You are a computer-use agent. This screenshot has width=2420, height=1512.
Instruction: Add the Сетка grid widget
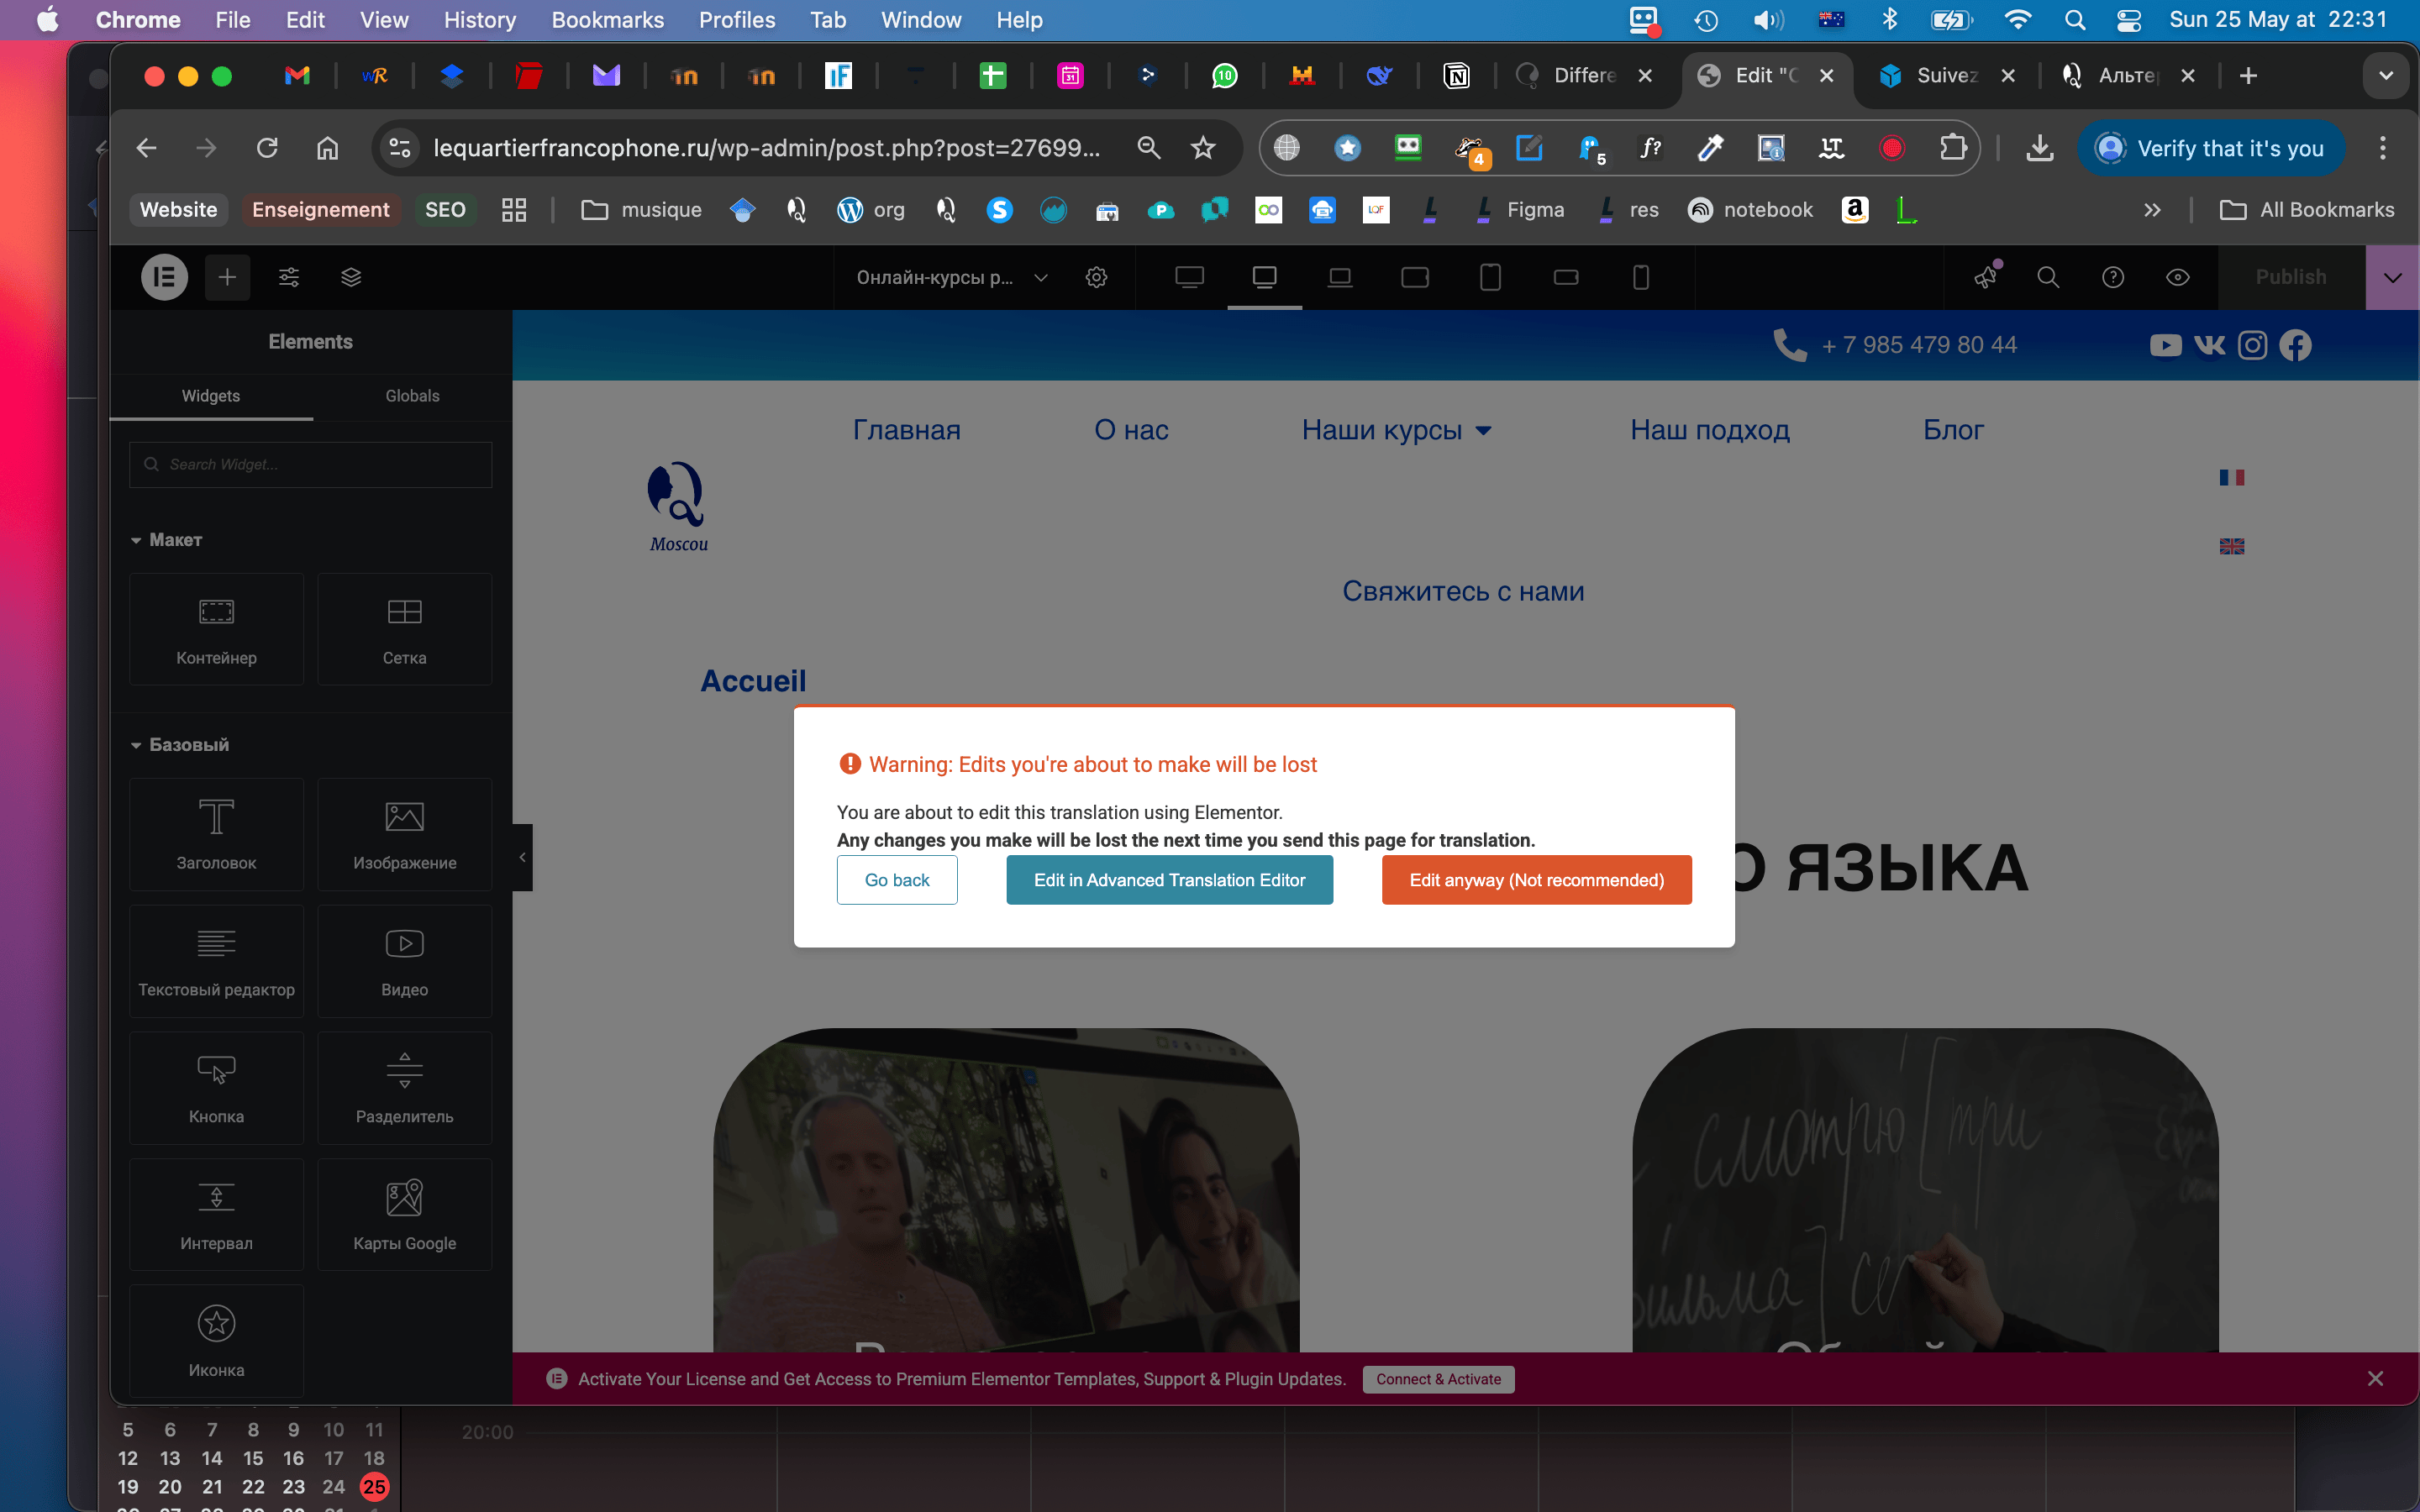[405, 629]
